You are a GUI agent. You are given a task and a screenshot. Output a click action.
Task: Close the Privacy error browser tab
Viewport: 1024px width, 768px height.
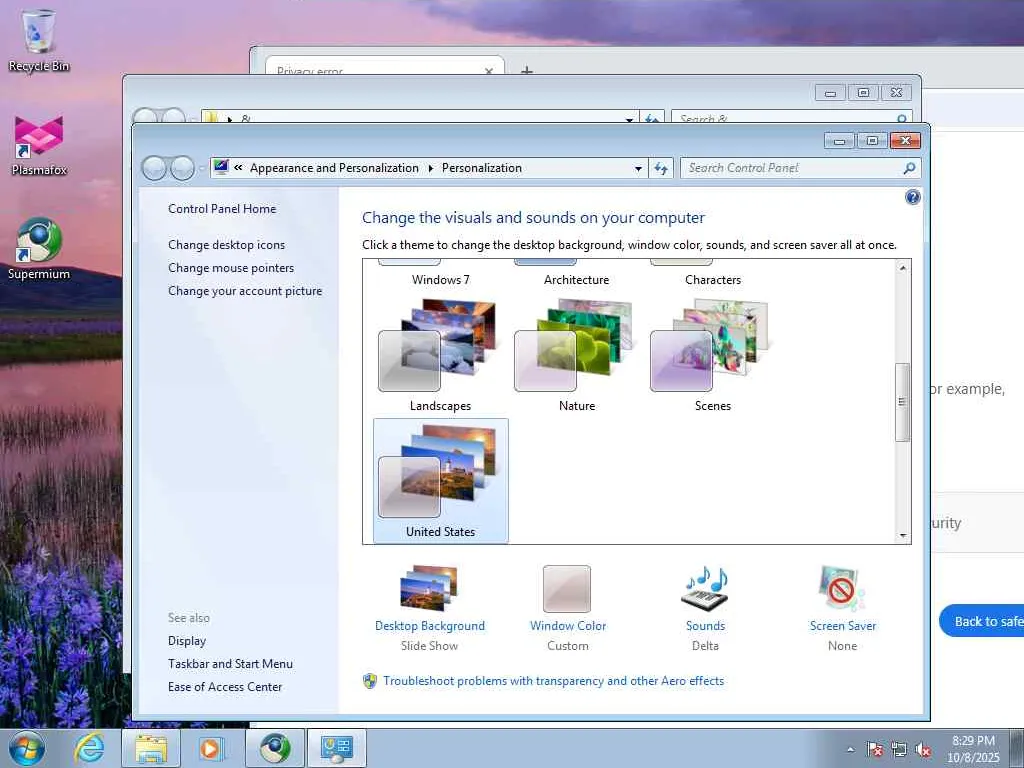point(488,70)
